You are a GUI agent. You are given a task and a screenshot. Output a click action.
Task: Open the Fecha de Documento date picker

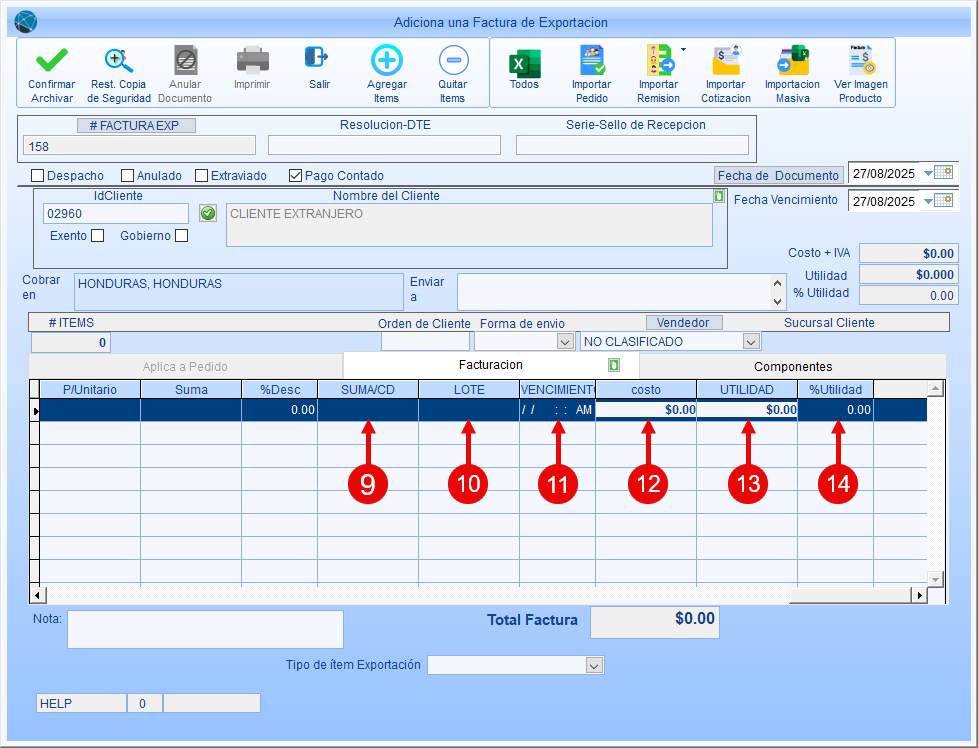[943, 172]
